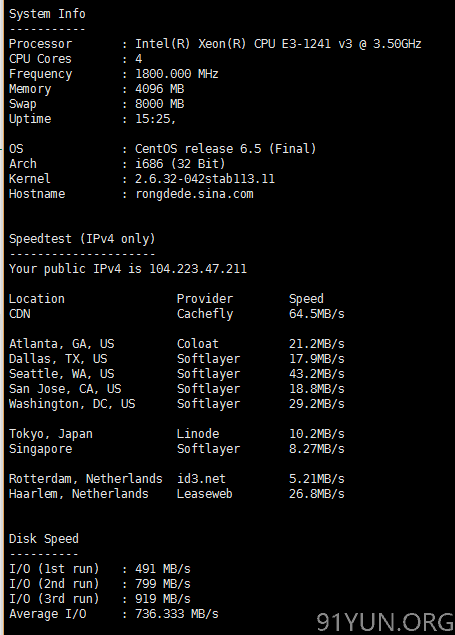Select the public IPv4 address 104.223.47.211
Viewport: 455px width, 635px height.
tap(198, 268)
